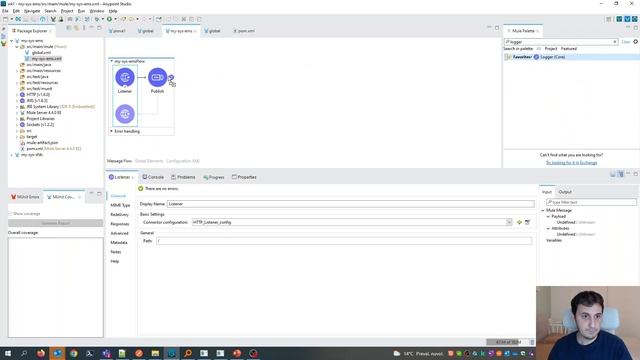Screen dimensions: 640x360
Task: Open the MUnit Errors tab
Action: pyautogui.click(x=25, y=197)
